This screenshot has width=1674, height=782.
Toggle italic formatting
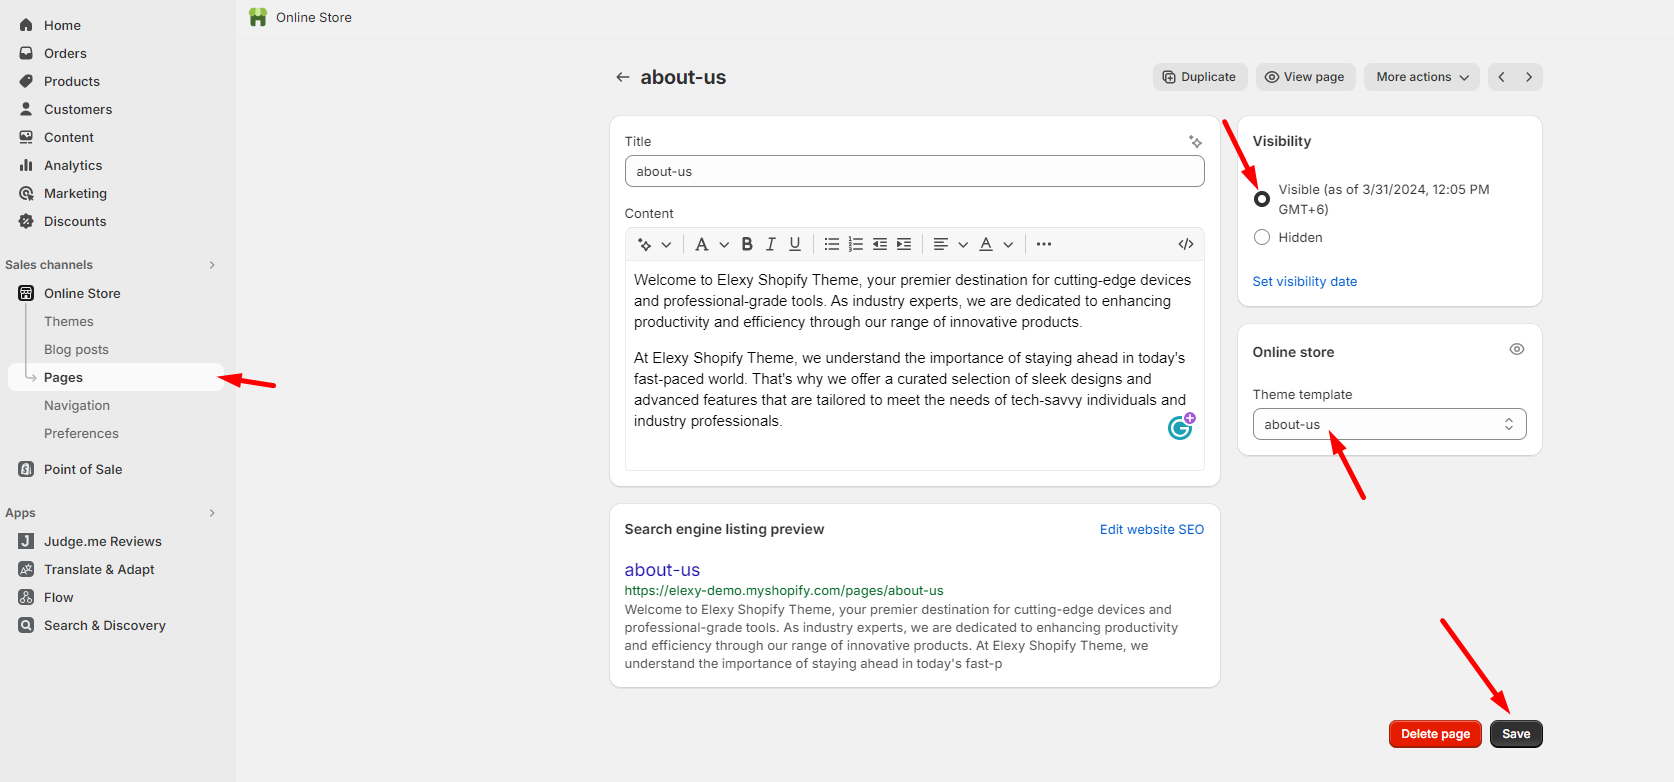[771, 244]
